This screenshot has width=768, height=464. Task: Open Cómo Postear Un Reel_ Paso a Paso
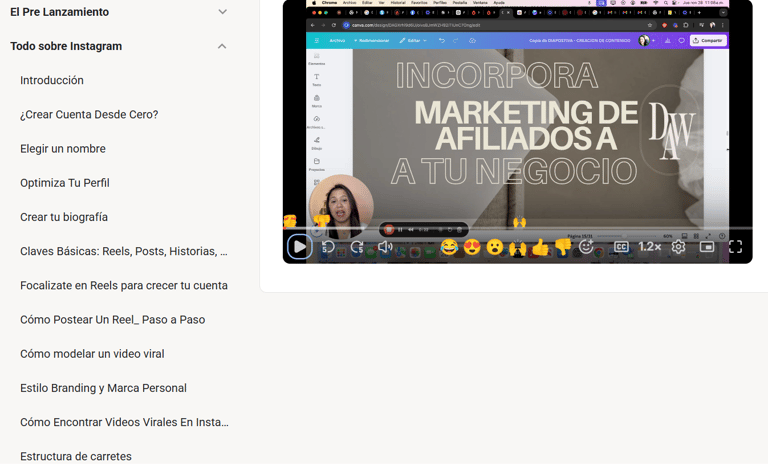113,320
